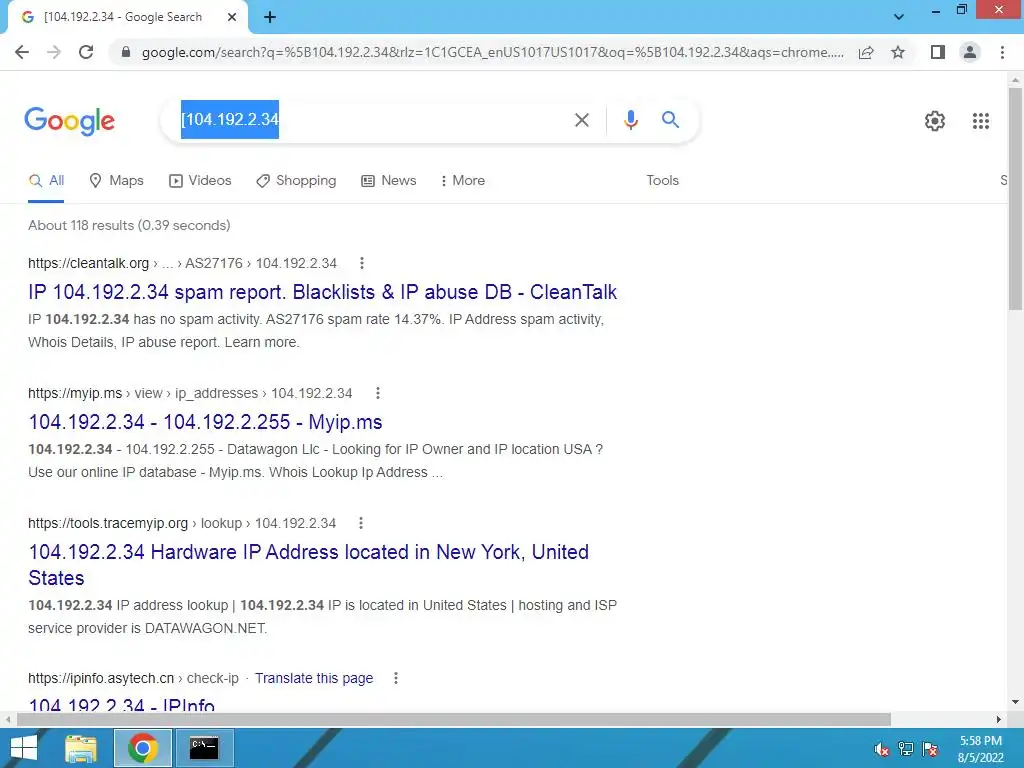Click cleantalk.org breadcrumb URL

(x=182, y=263)
